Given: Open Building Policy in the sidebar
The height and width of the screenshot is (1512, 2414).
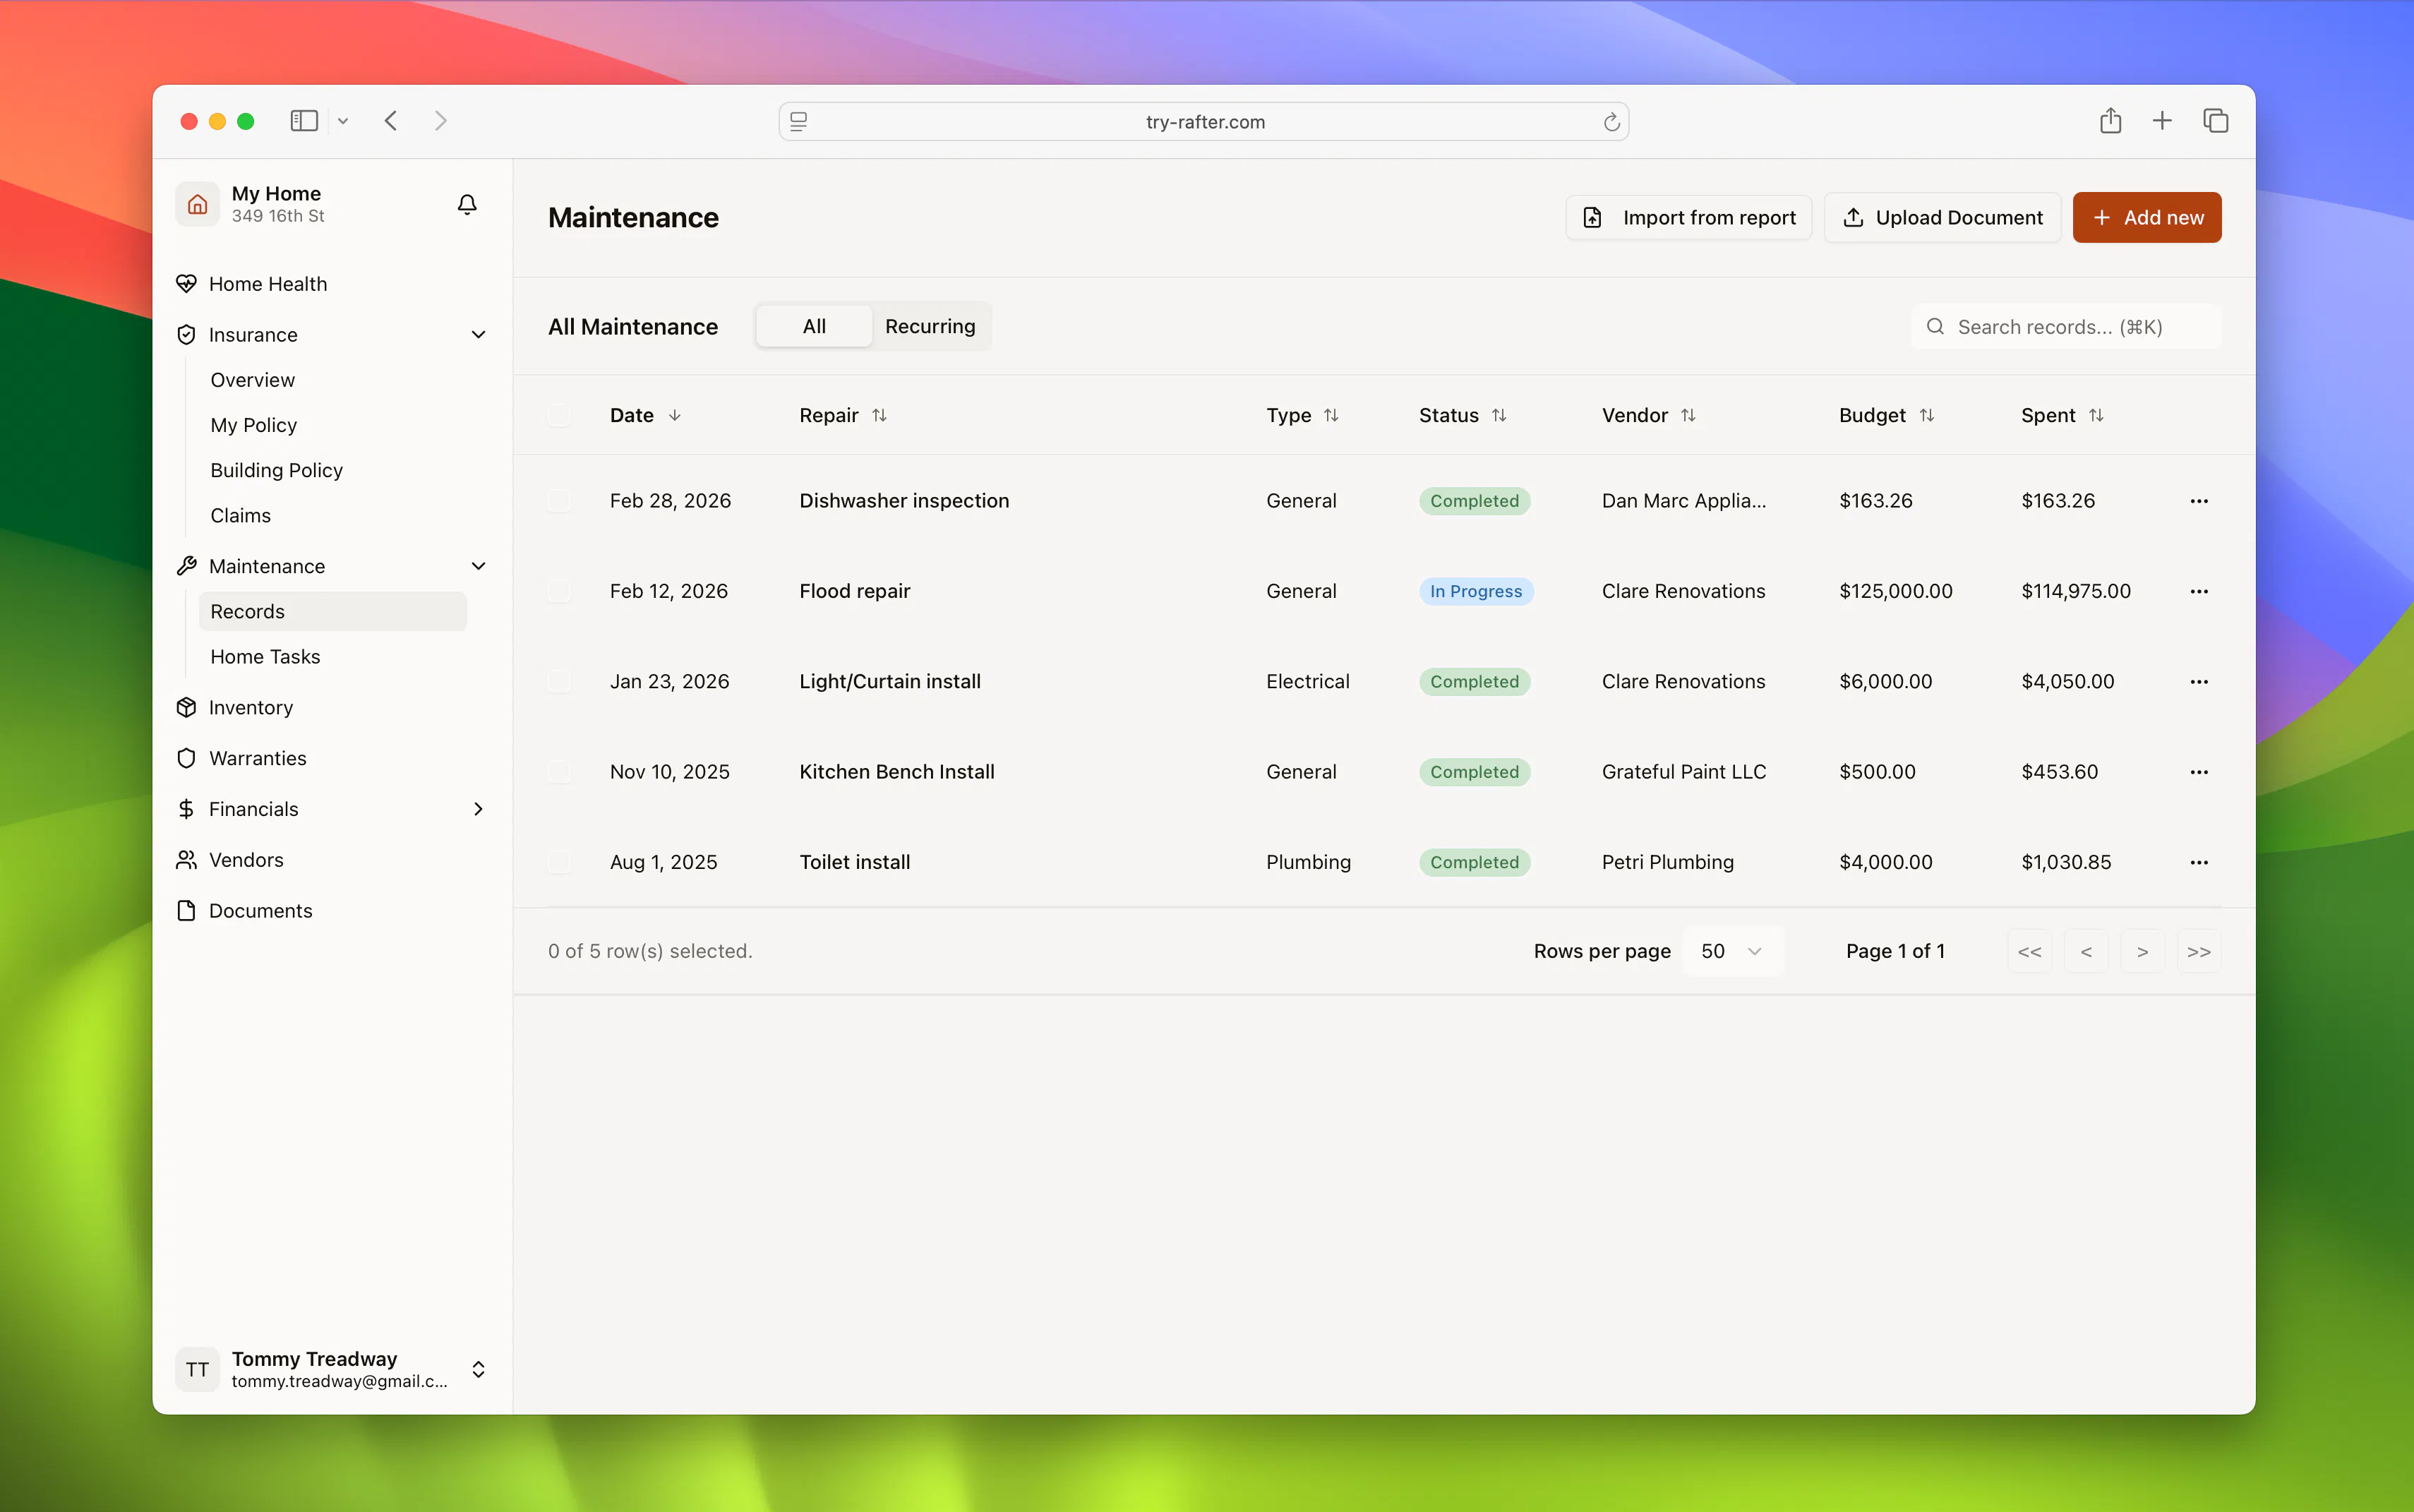Looking at the screenshot, I should tap(277, 470).
